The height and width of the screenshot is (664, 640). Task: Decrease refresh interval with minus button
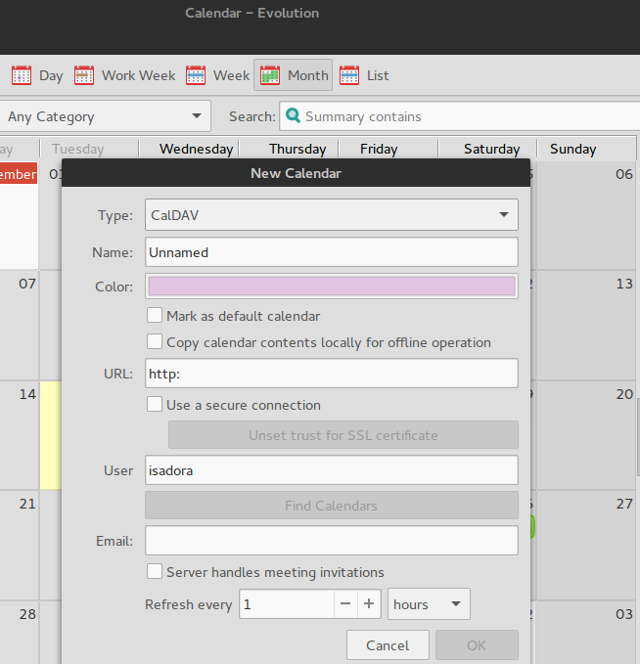(x=346, y=604)
